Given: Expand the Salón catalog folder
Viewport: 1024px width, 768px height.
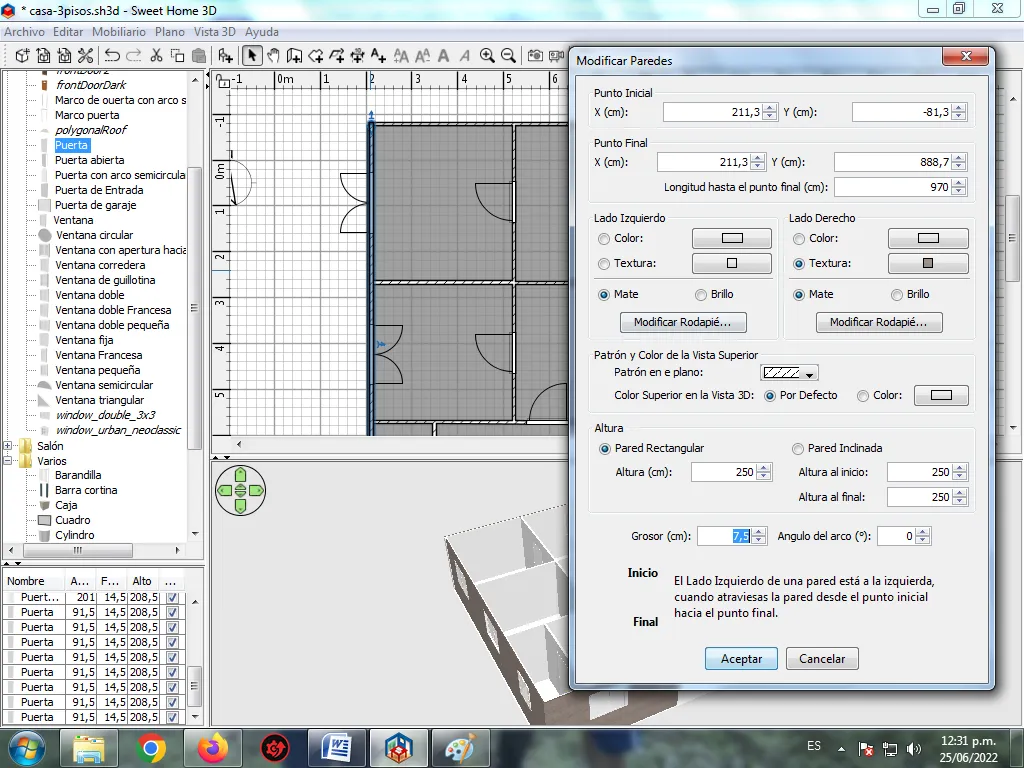Looking at the screenshot, I should click(8, 446).
